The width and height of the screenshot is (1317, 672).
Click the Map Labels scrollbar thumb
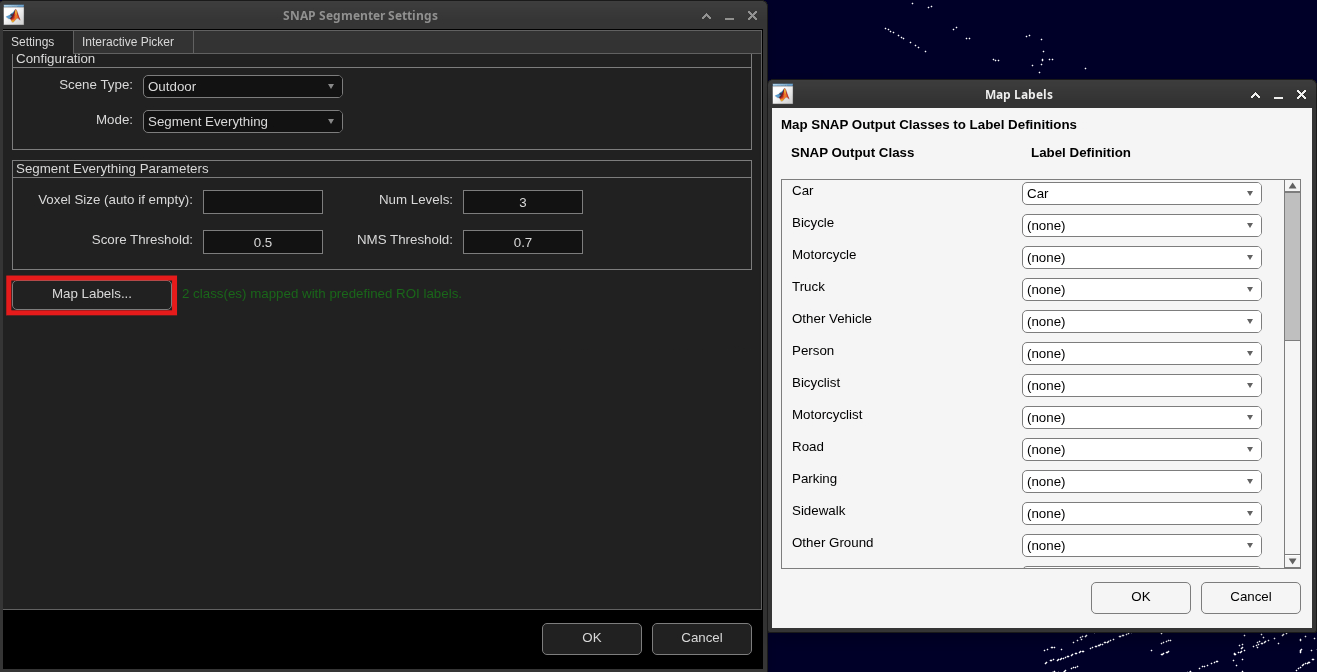pos(1292,266)
